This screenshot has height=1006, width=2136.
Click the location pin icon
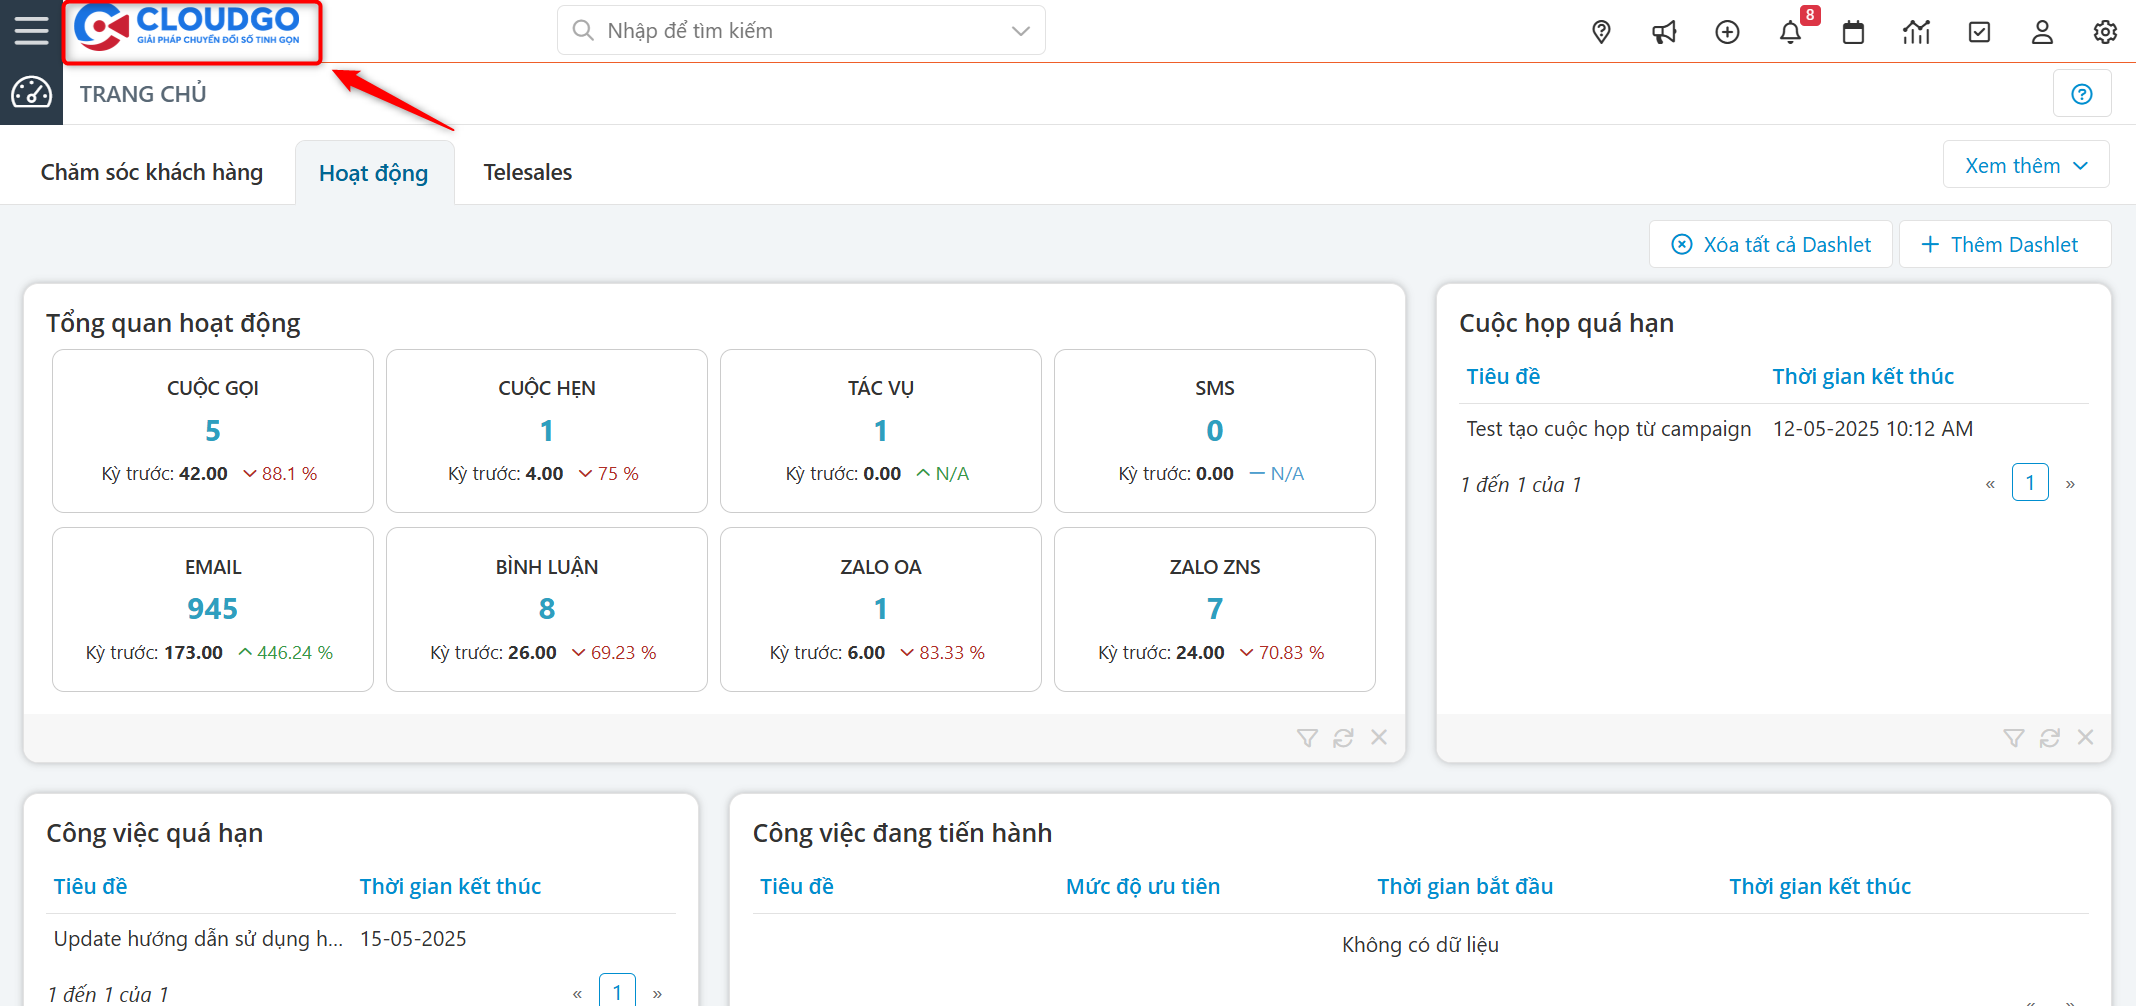point(1601,32)
